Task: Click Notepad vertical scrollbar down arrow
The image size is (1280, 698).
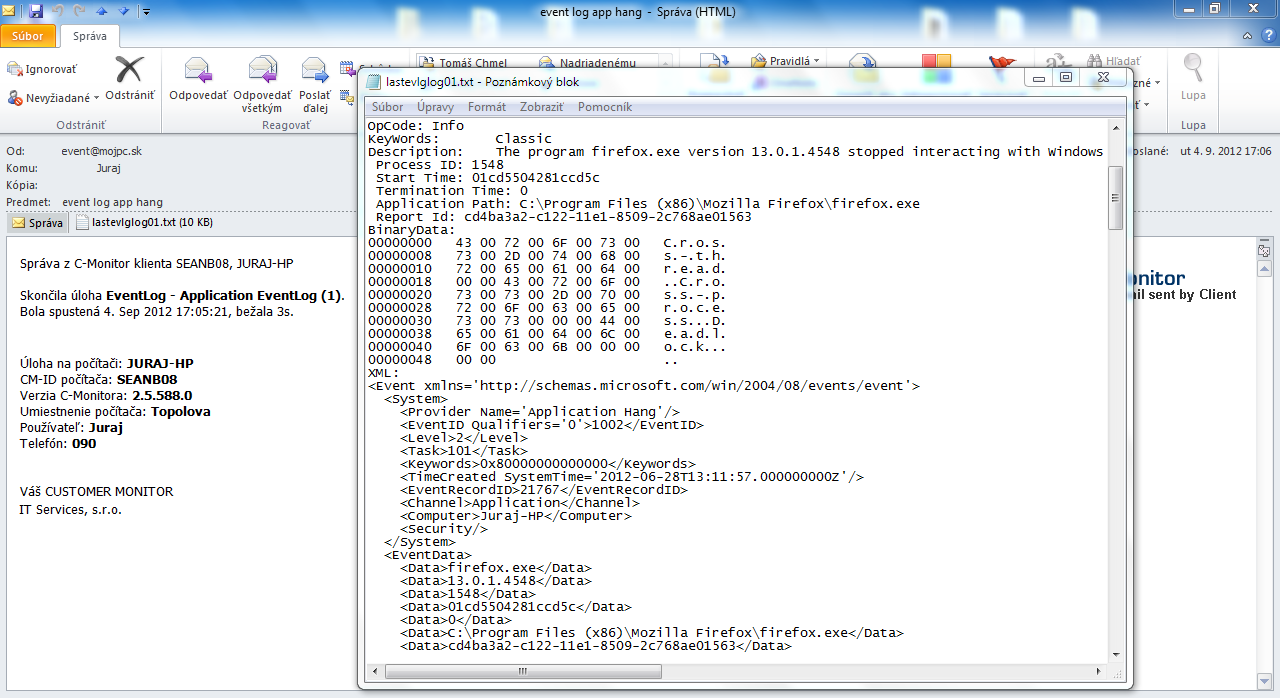Action: pos(1116,654)
